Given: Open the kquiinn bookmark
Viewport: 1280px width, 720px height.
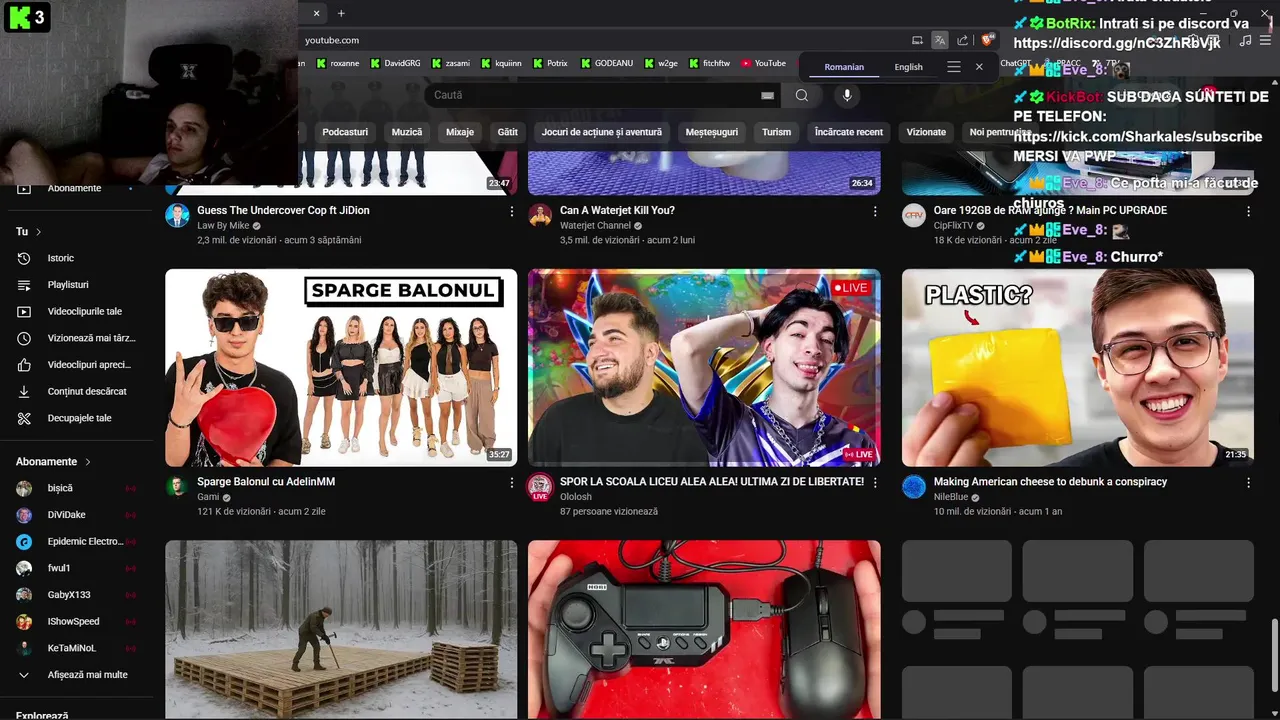Looking at the screenshot, I should coord(501,63).
